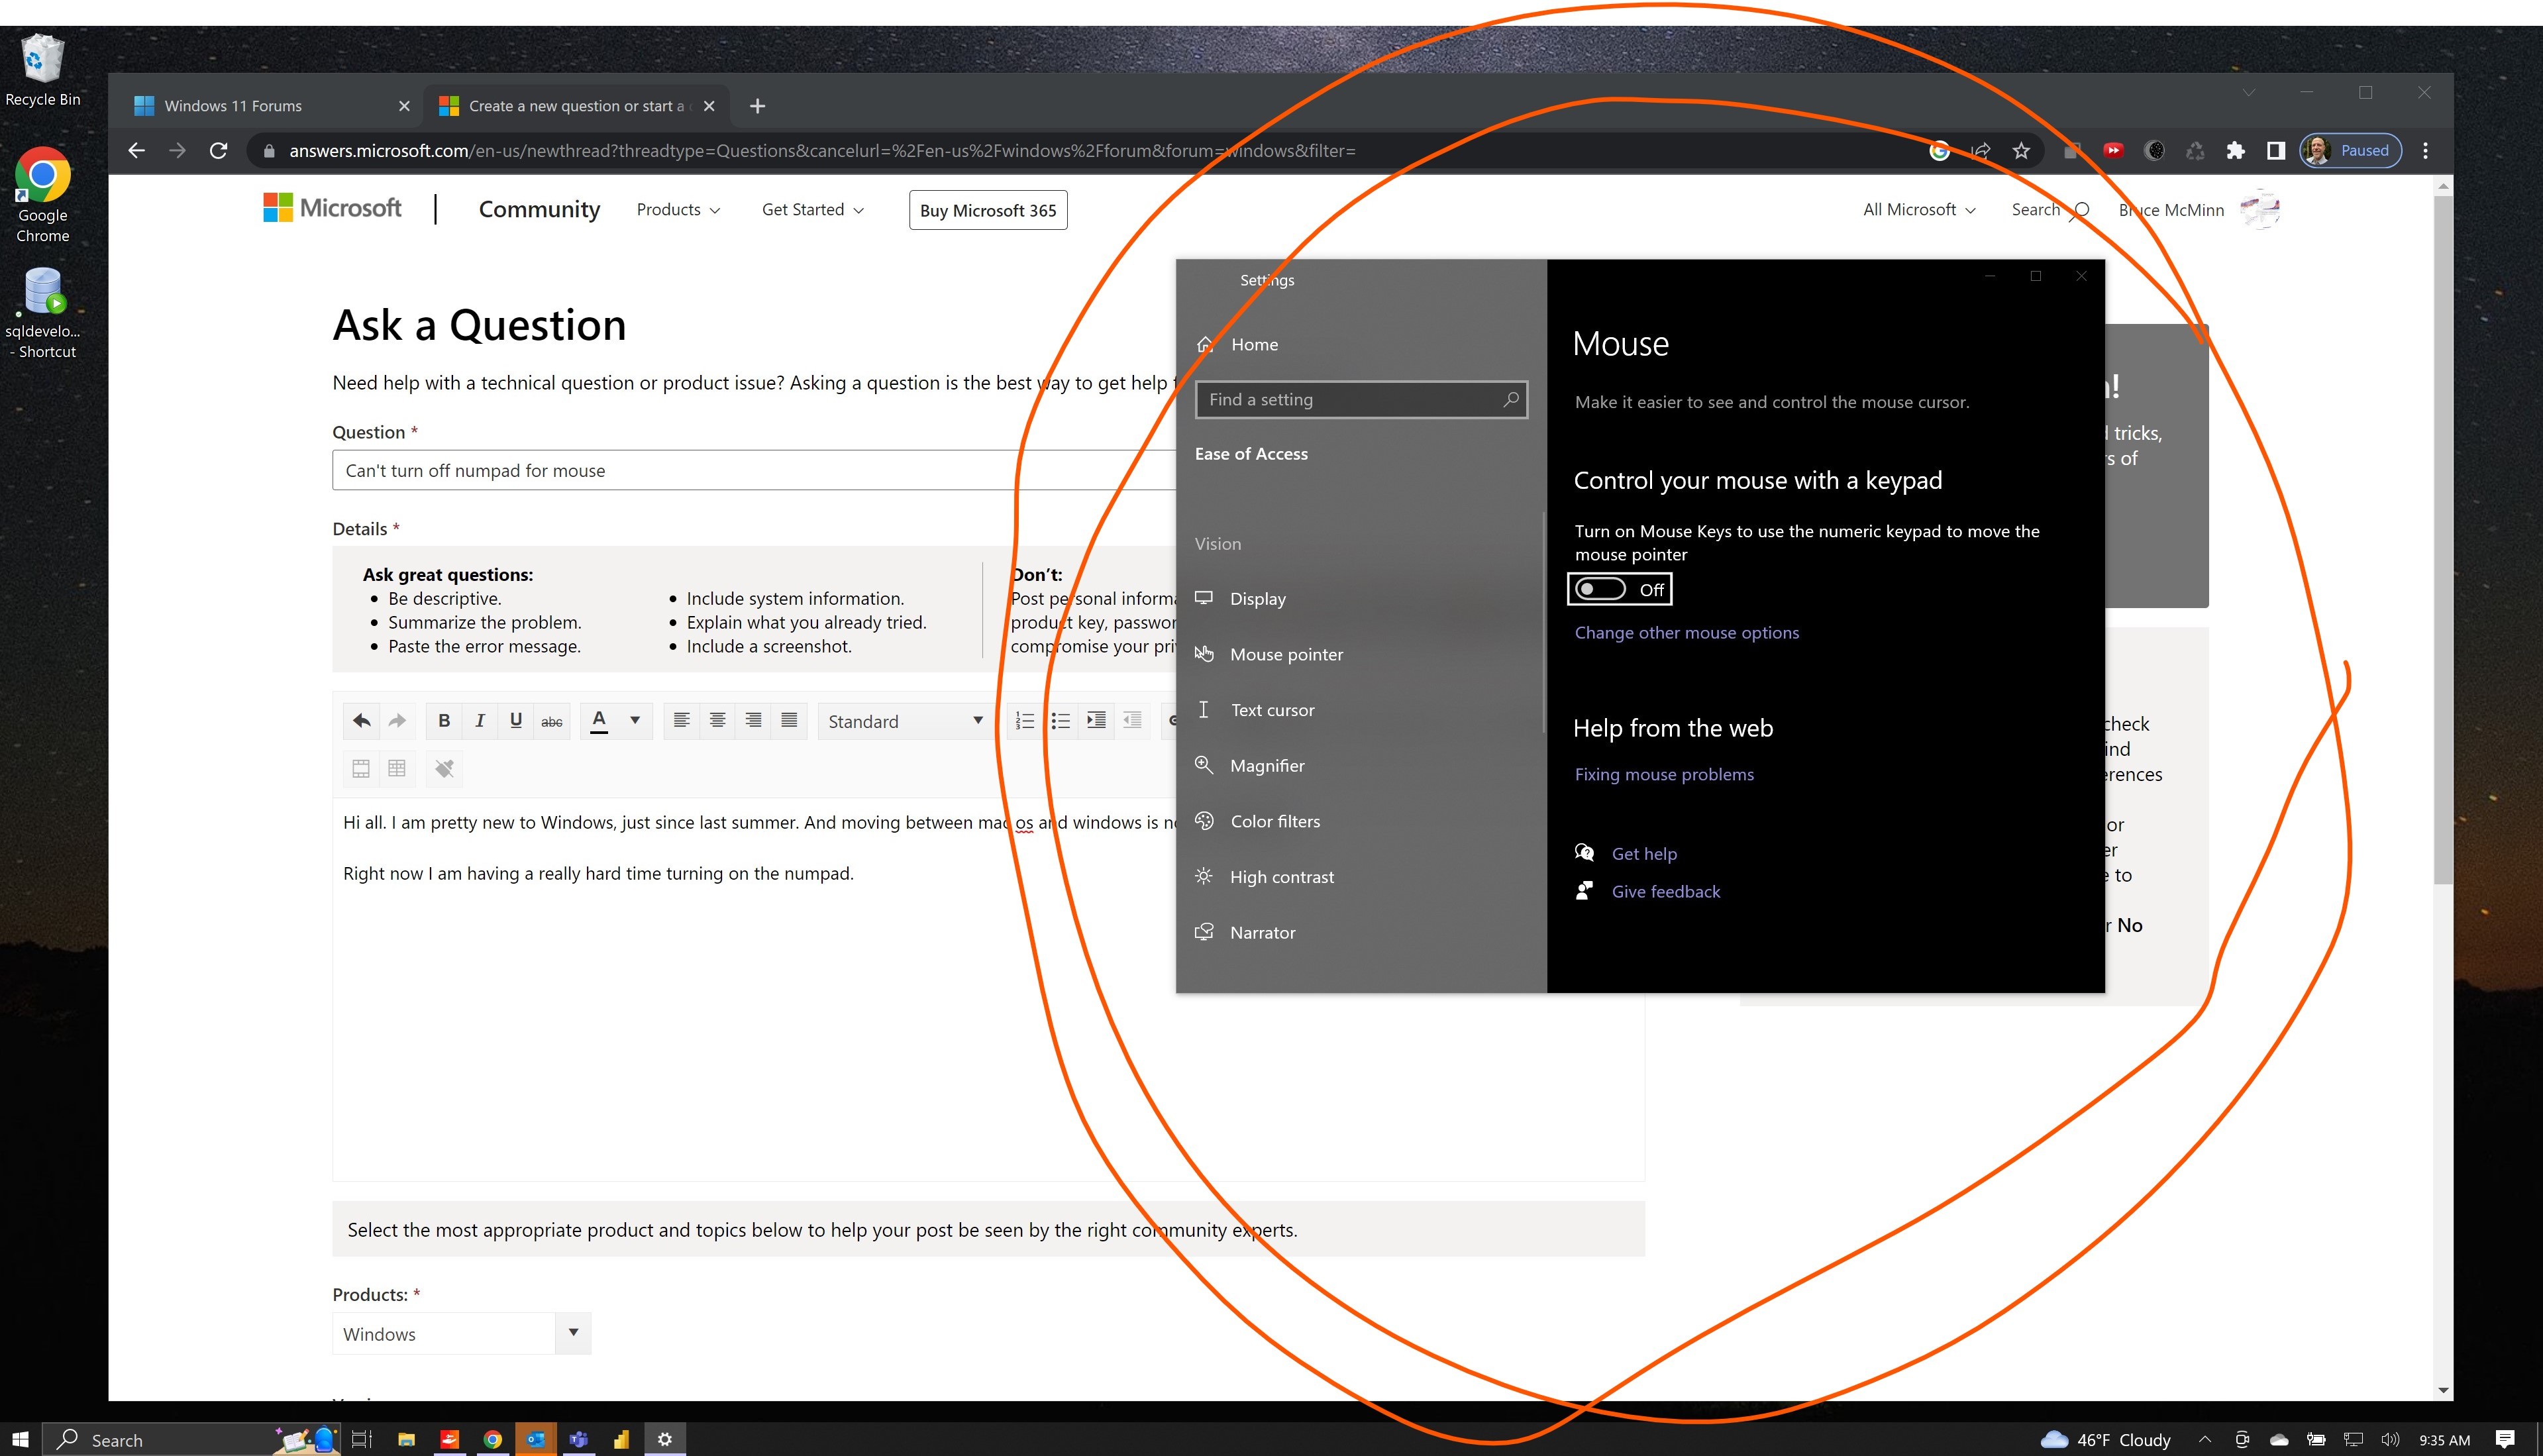Center align the text
This screenshot has width=2543, height=1456.
(x=717, y=721)
